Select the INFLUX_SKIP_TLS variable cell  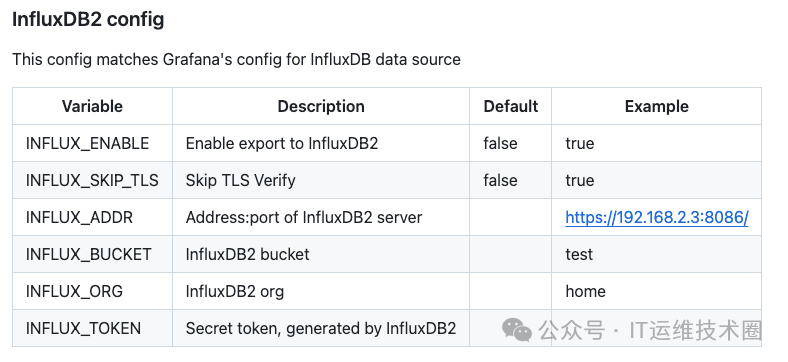[92, 180]
